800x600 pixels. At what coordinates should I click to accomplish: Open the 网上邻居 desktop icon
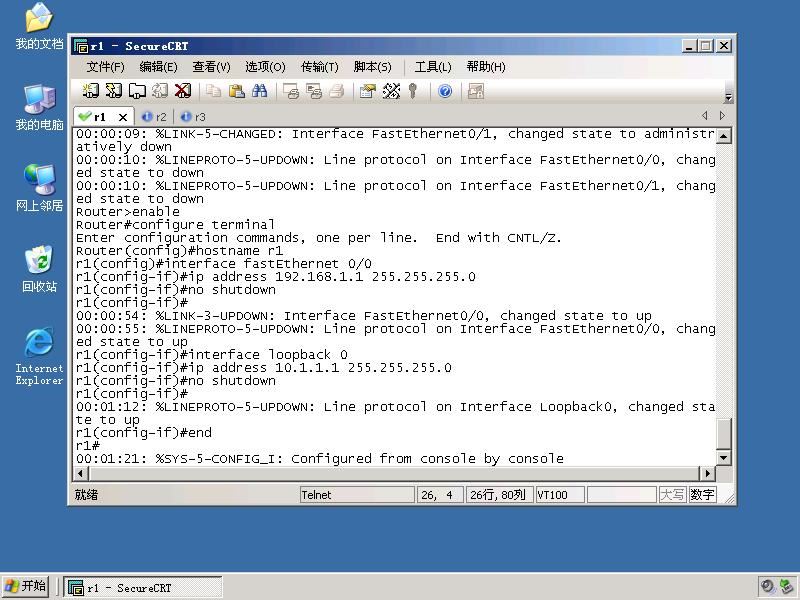click(x=39, y=188)
